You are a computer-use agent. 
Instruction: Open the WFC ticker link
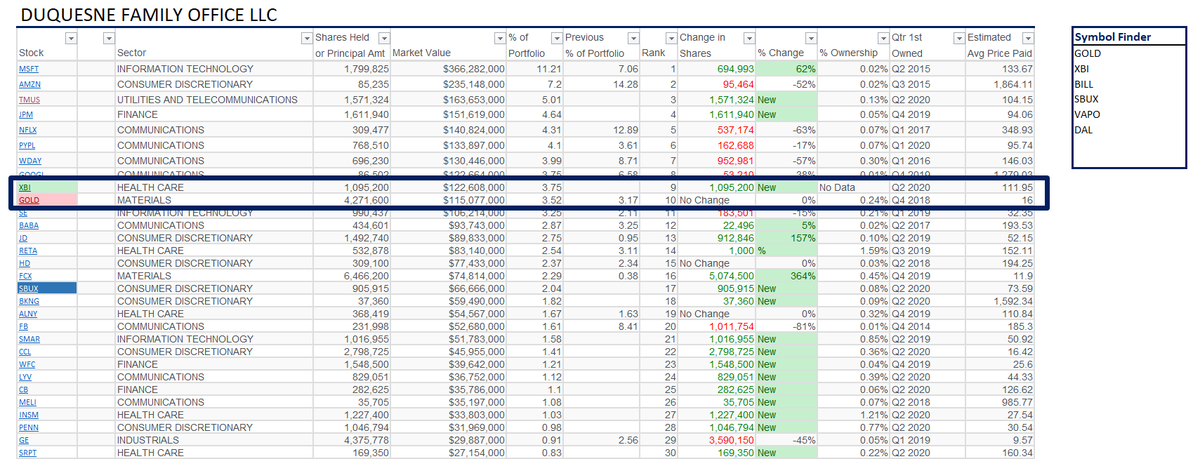tap(26, 365)
